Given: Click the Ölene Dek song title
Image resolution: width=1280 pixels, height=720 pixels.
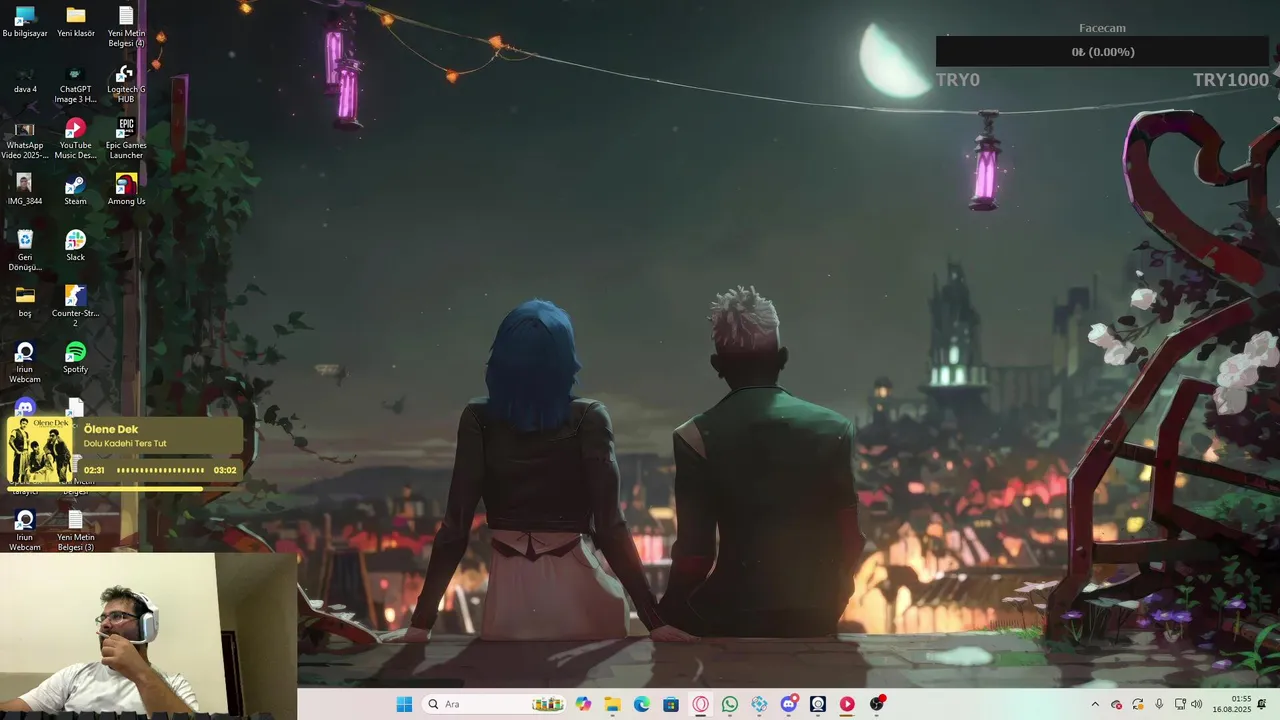Looking at the screenshot, I should click(111, 429).
